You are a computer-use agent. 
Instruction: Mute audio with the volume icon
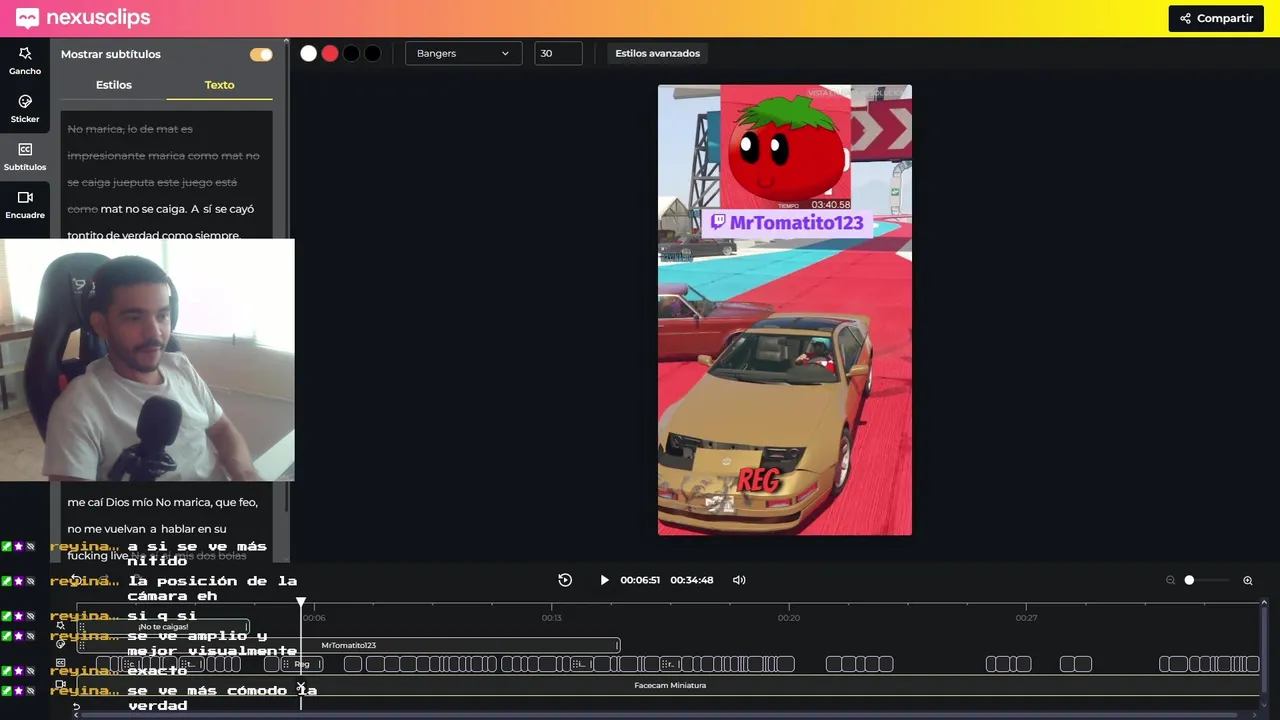coord(739,580)
